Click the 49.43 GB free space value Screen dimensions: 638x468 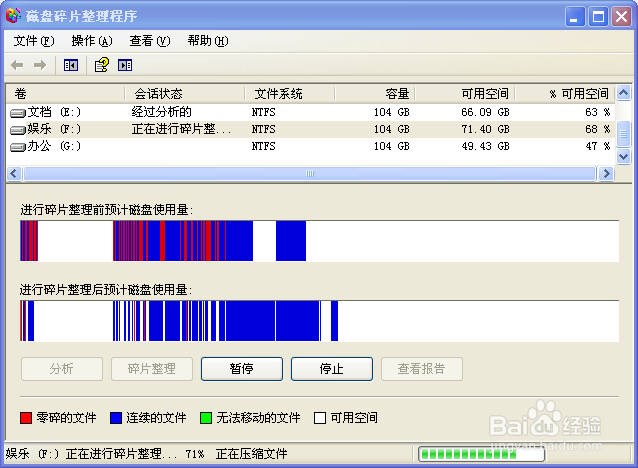[x=485, y=147]
